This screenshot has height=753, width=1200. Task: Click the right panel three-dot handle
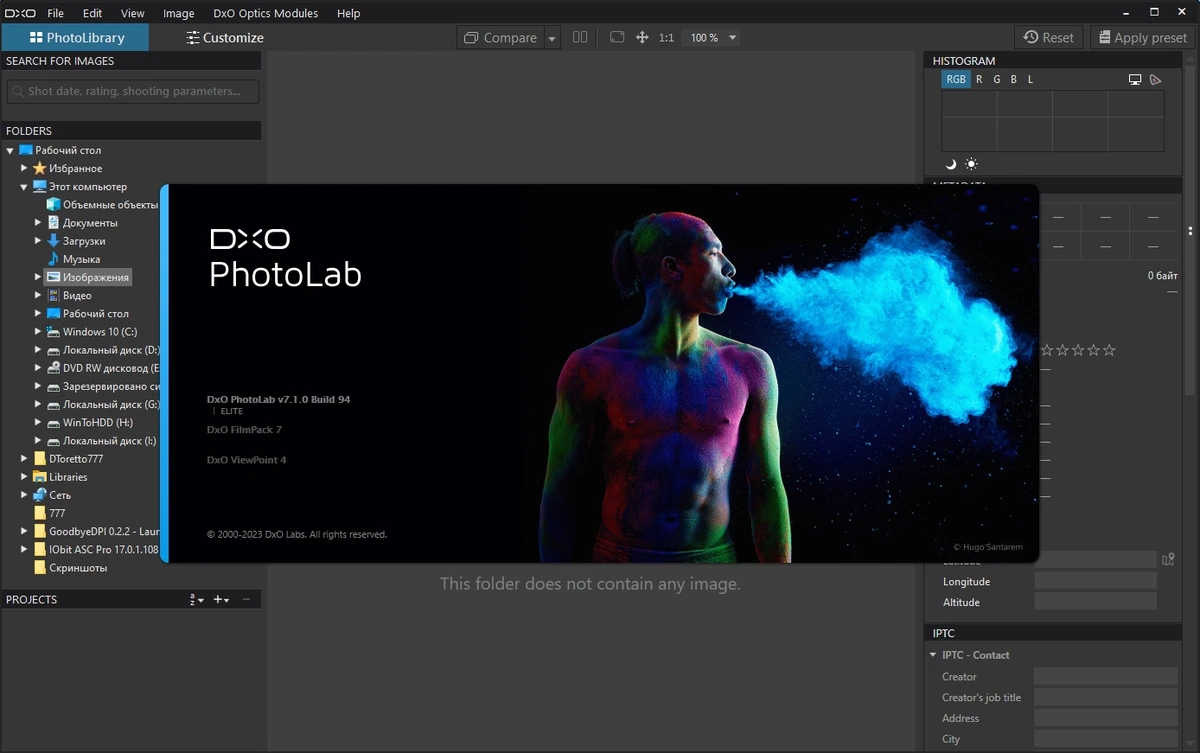1190,231
